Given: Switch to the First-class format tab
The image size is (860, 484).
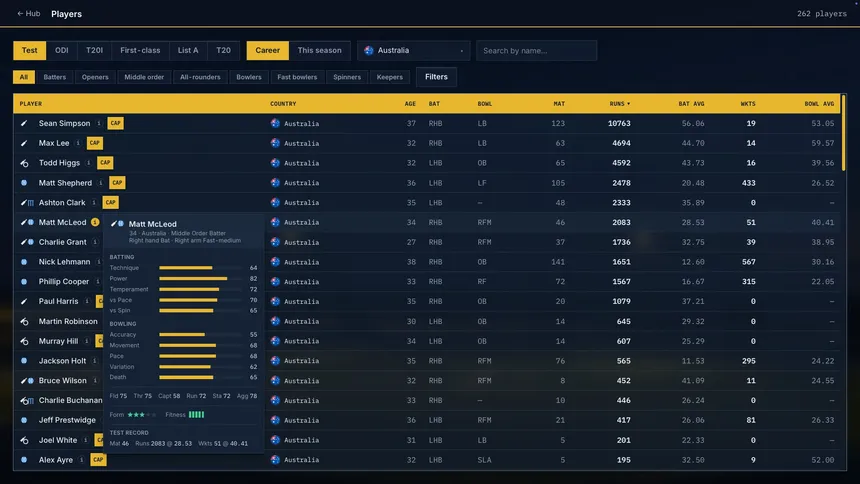Looking at the screenshot, I should (x=140, y=50).
